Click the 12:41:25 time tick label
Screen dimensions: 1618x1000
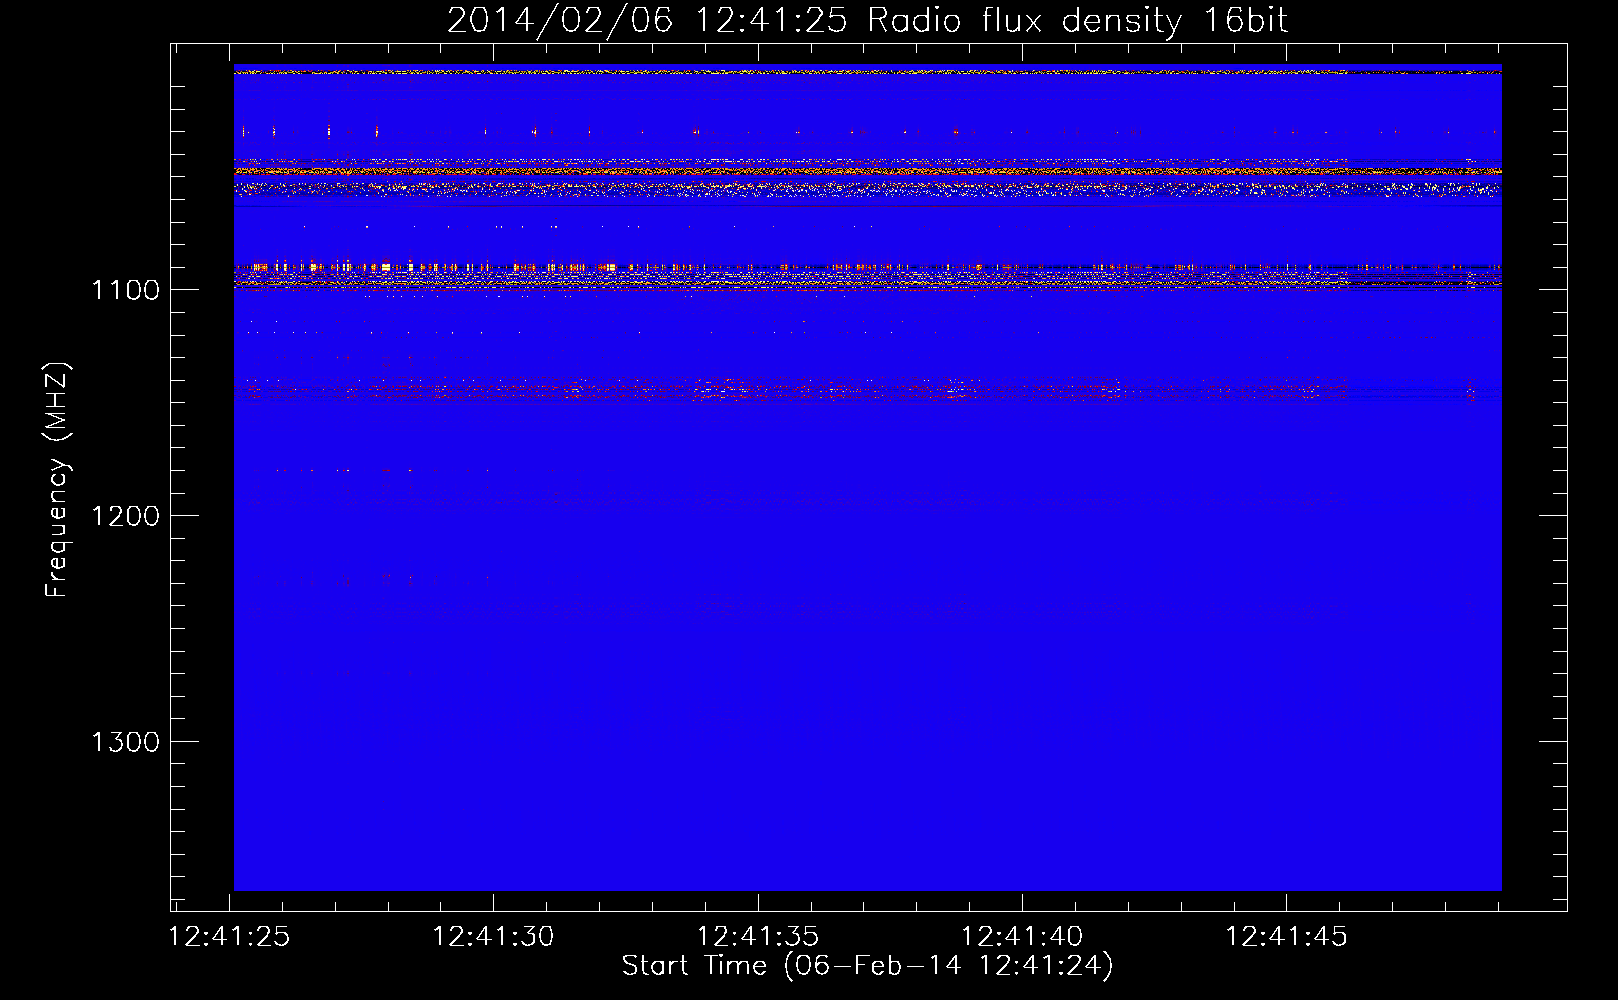tap(229, 937)
